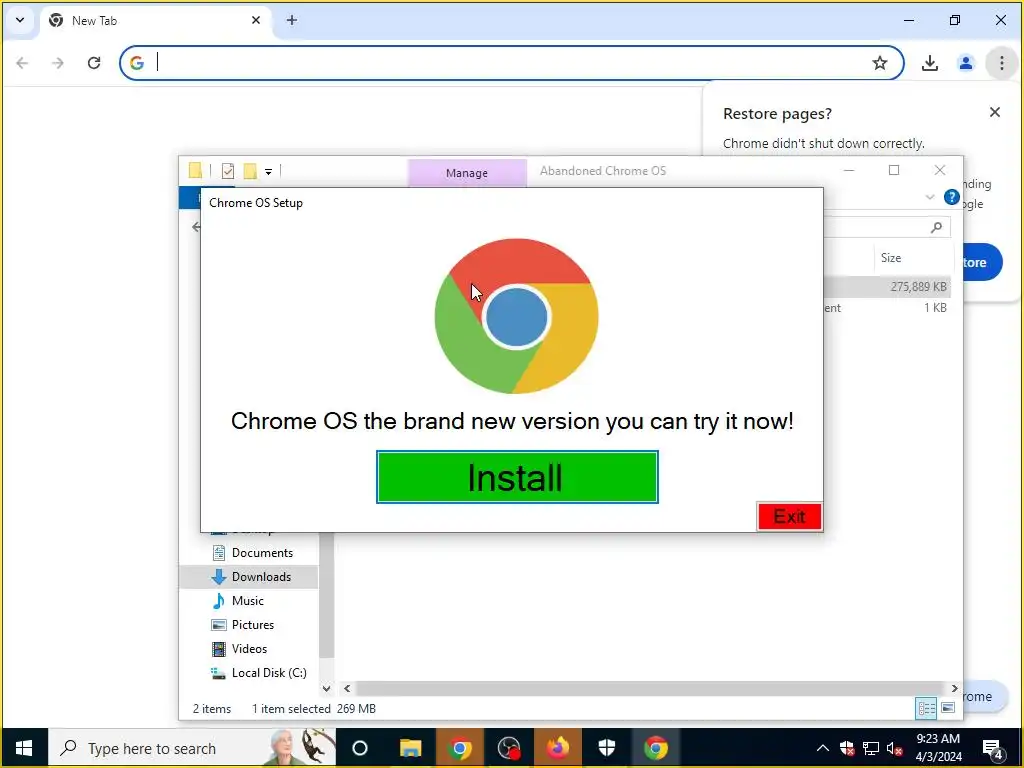Open the OBS Studio taskbar icon
This screenshot has width=1024, height=768.
509,748
